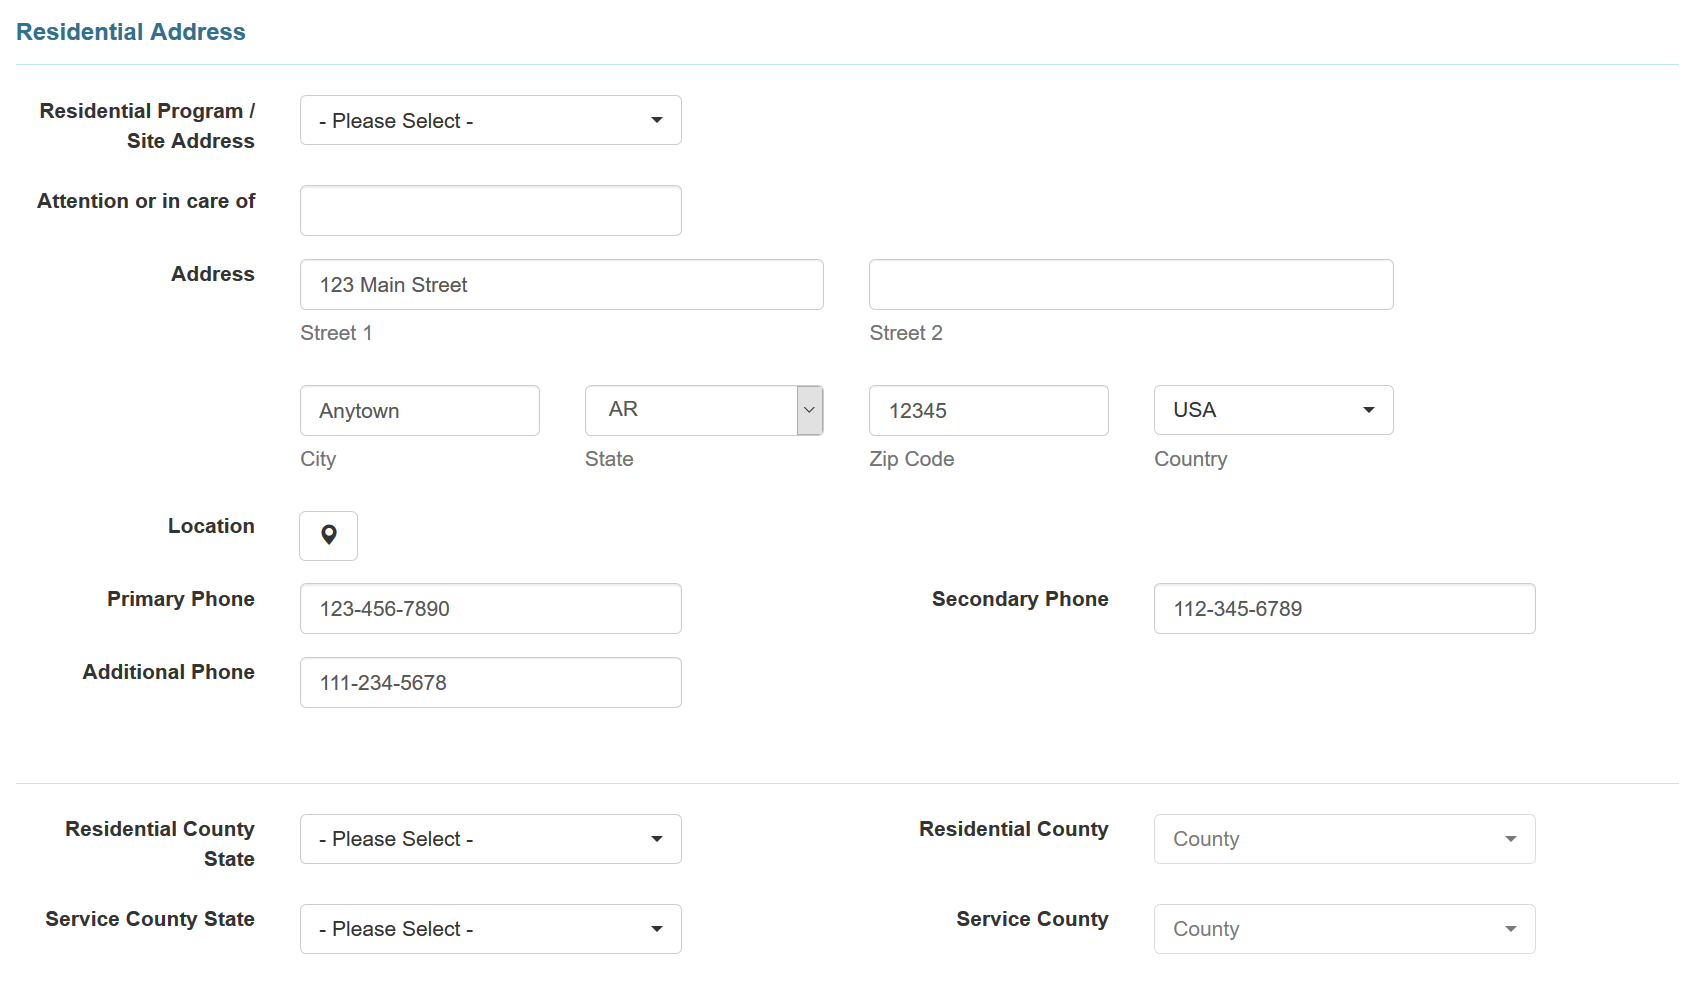Click the Attention or in care of field

click(490, 210)
